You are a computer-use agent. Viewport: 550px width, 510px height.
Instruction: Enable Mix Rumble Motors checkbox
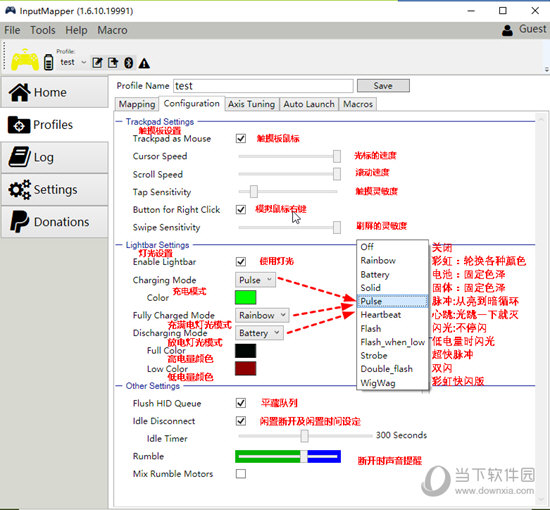coord(241,474)
